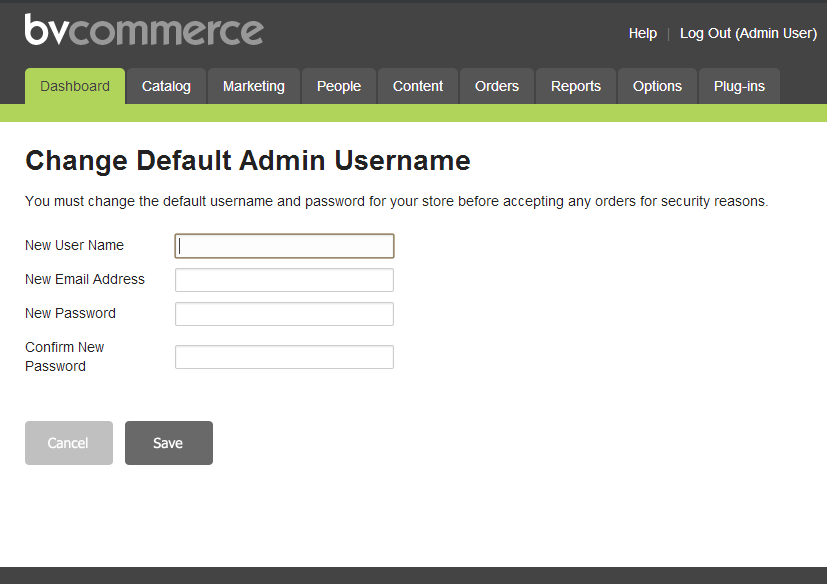Click the bvcommerce logo

pos(144,30)
